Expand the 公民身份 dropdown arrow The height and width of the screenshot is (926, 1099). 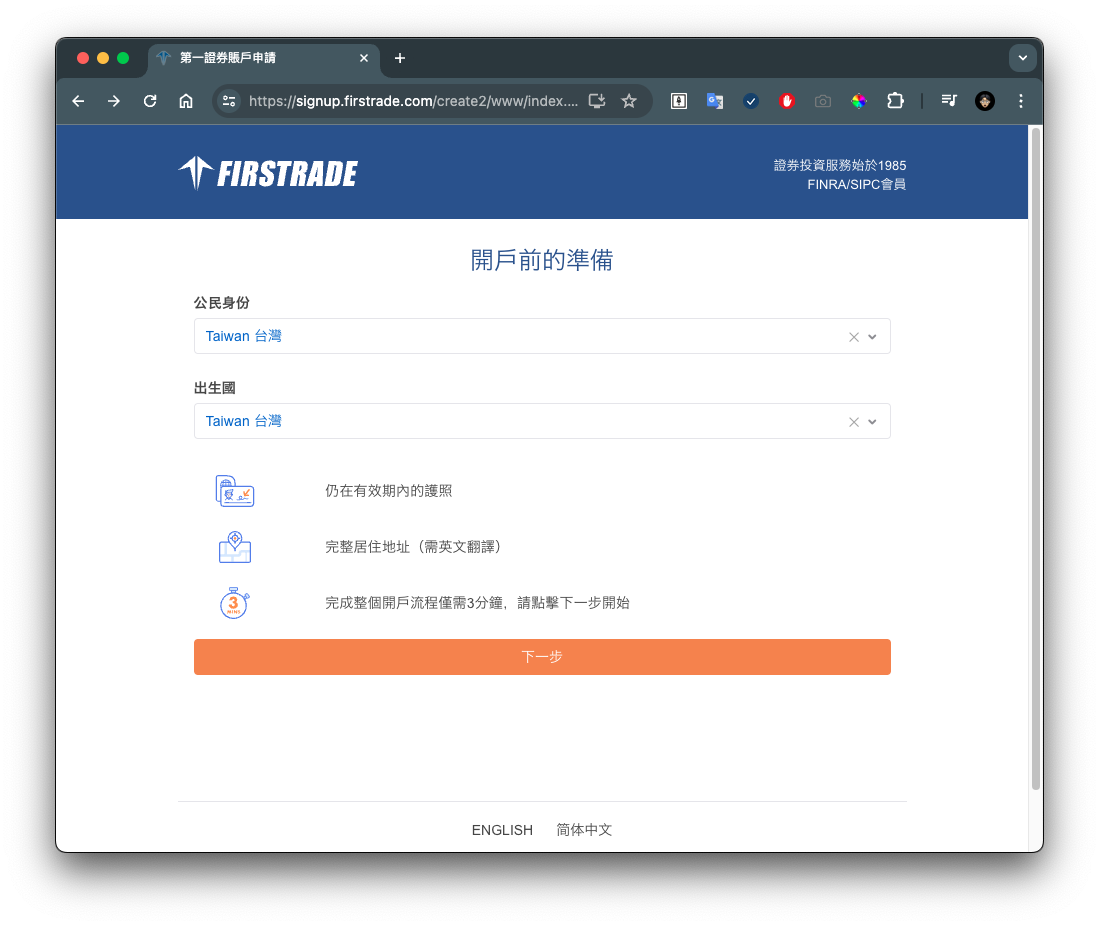point(873,337)
